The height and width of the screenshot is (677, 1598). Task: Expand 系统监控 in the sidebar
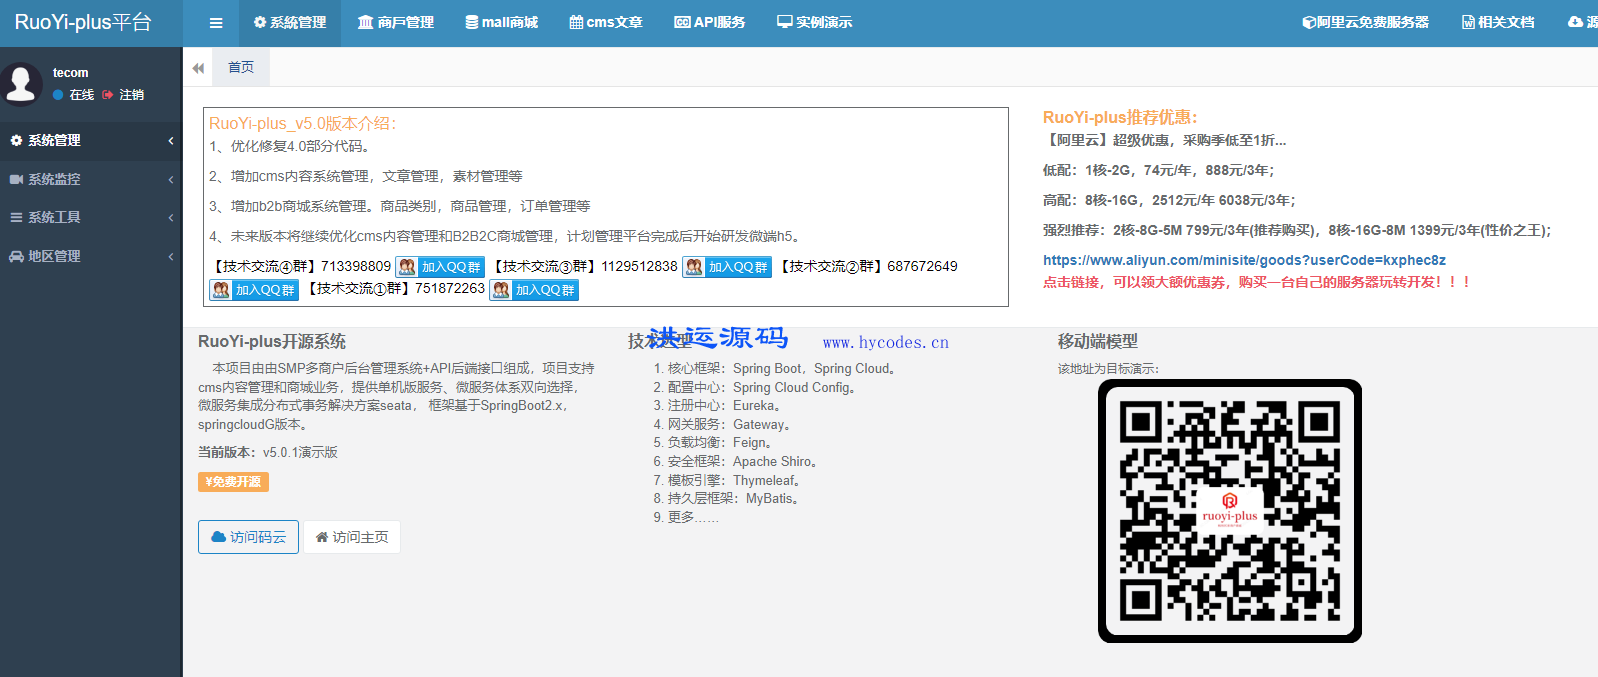pyautogui.click(x=91, y=180)
